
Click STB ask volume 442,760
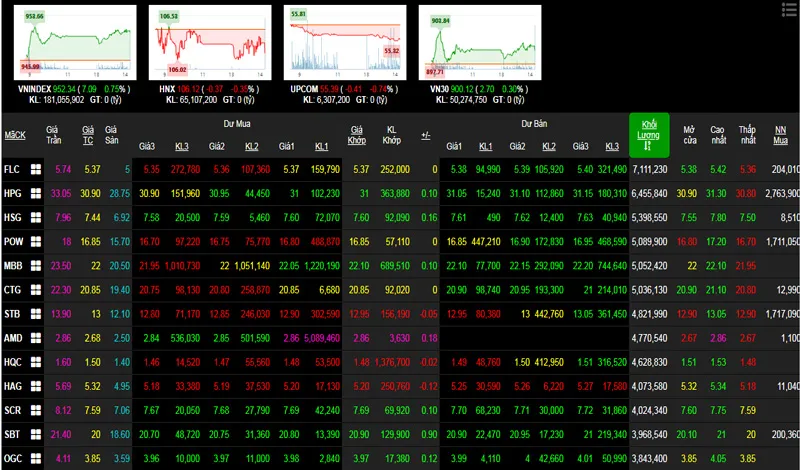549,313
